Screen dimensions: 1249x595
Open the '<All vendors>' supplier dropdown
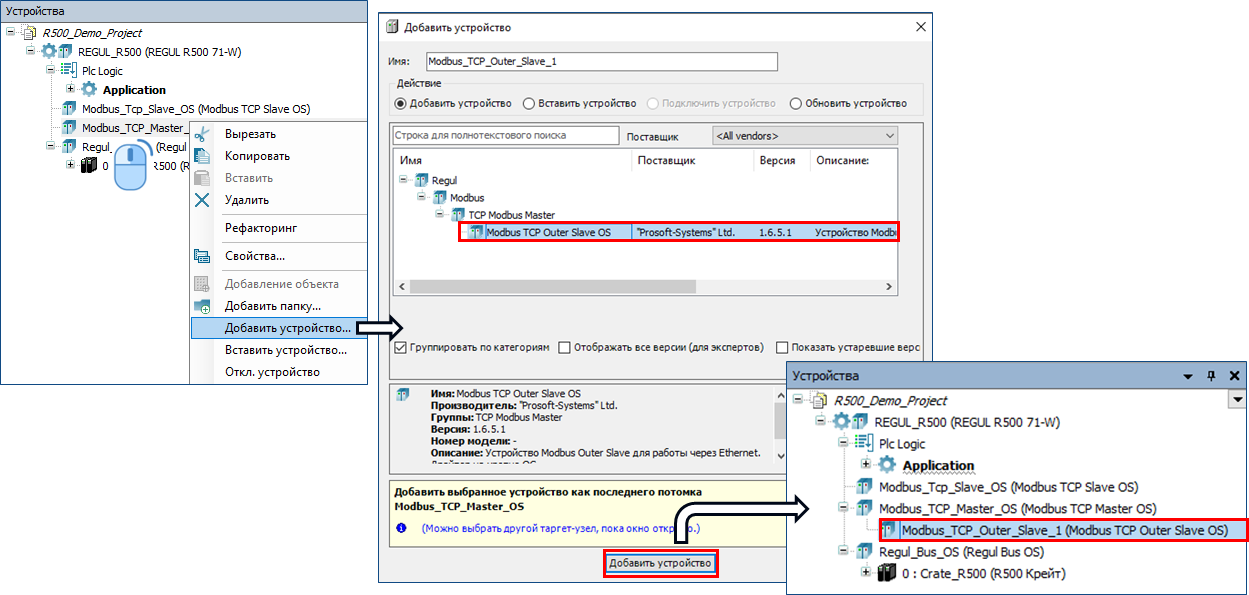coord(804,135)
